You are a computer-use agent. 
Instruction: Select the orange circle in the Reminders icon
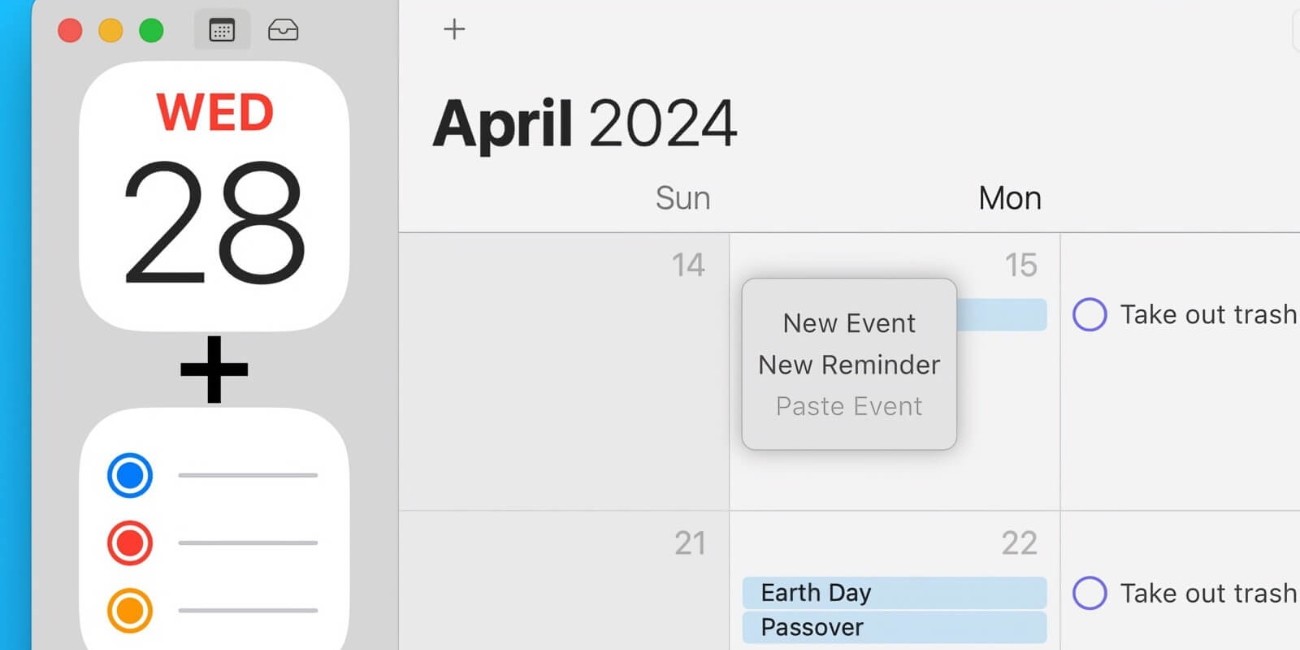[128, 611]
